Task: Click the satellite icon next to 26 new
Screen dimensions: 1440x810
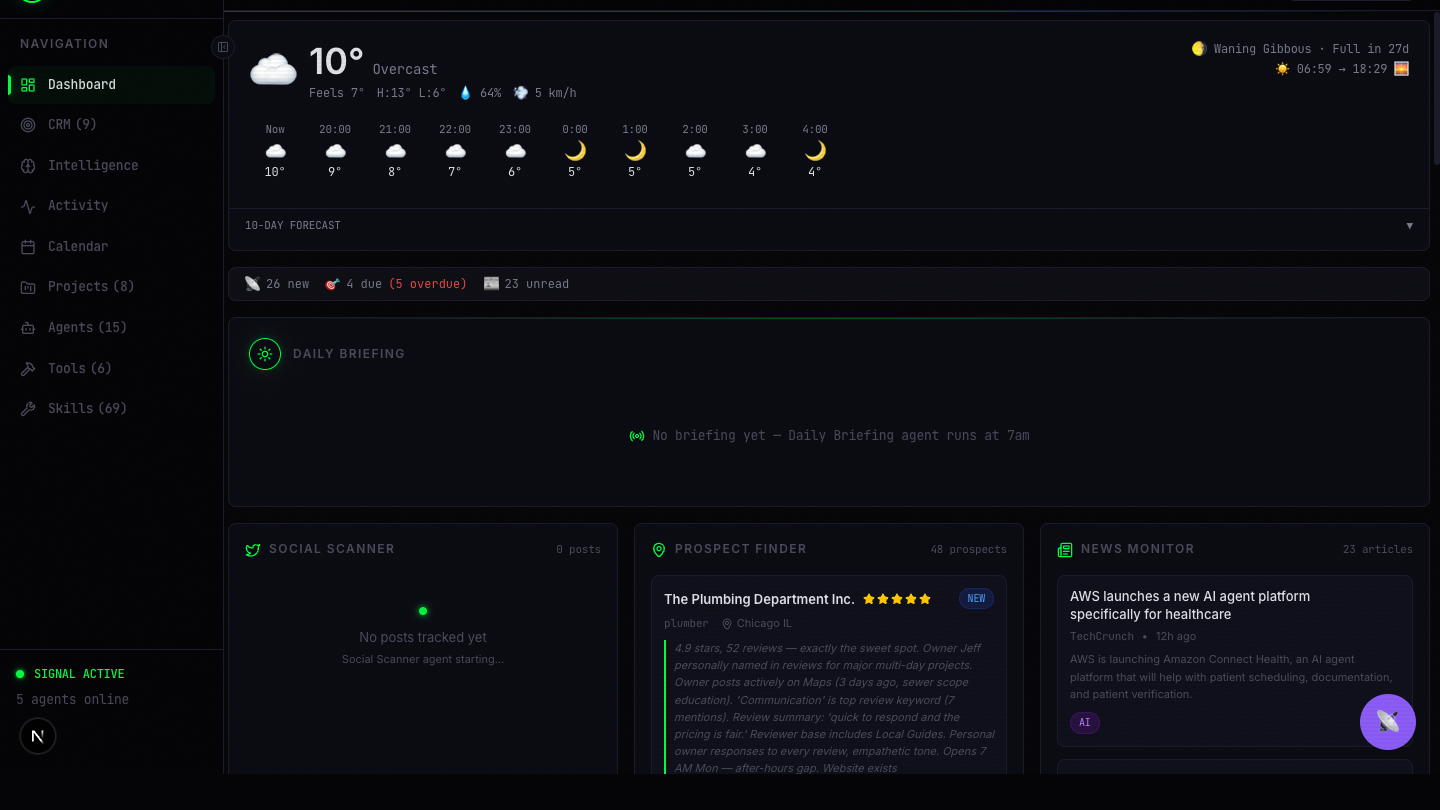Action: (x=252, y=283)
